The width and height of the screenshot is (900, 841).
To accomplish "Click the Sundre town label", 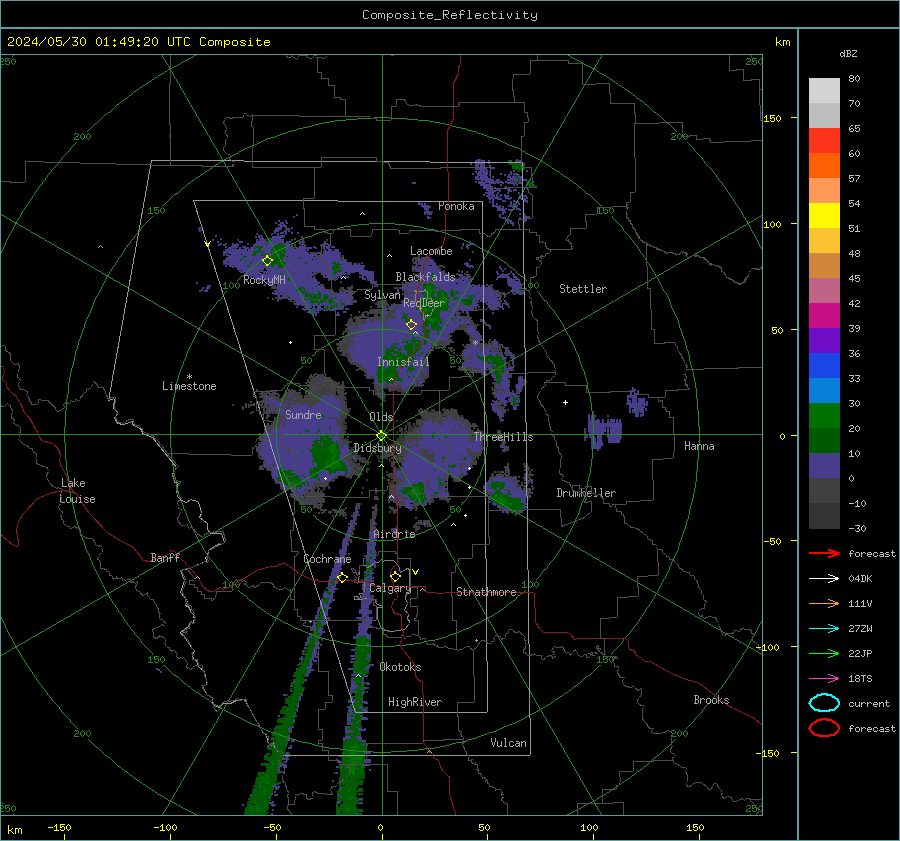I will [x=303, y=414].
